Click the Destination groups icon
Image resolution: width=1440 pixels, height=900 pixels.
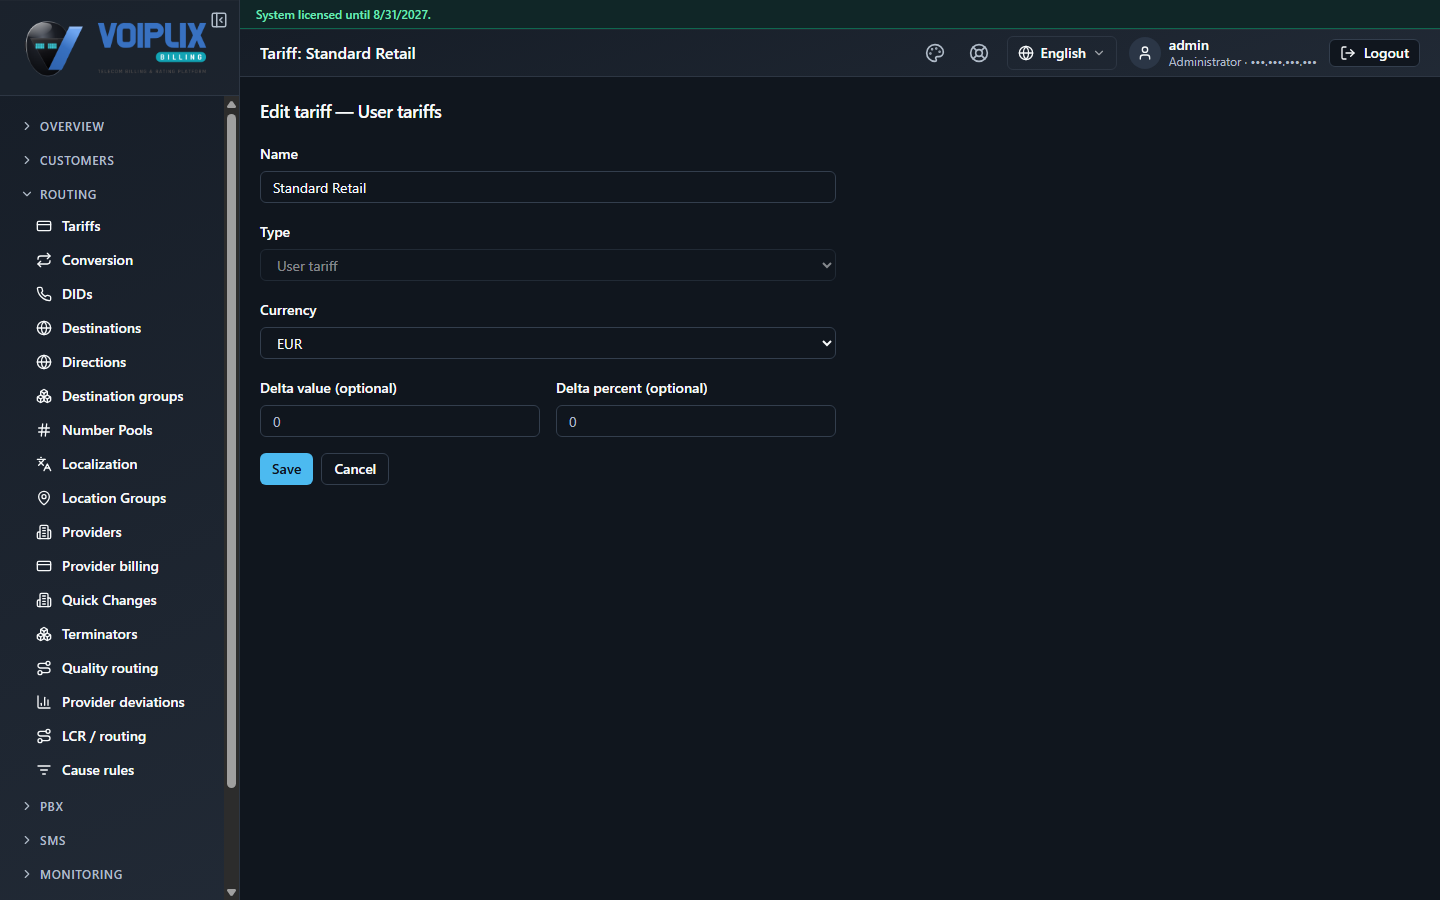click(x=44, y=396)
